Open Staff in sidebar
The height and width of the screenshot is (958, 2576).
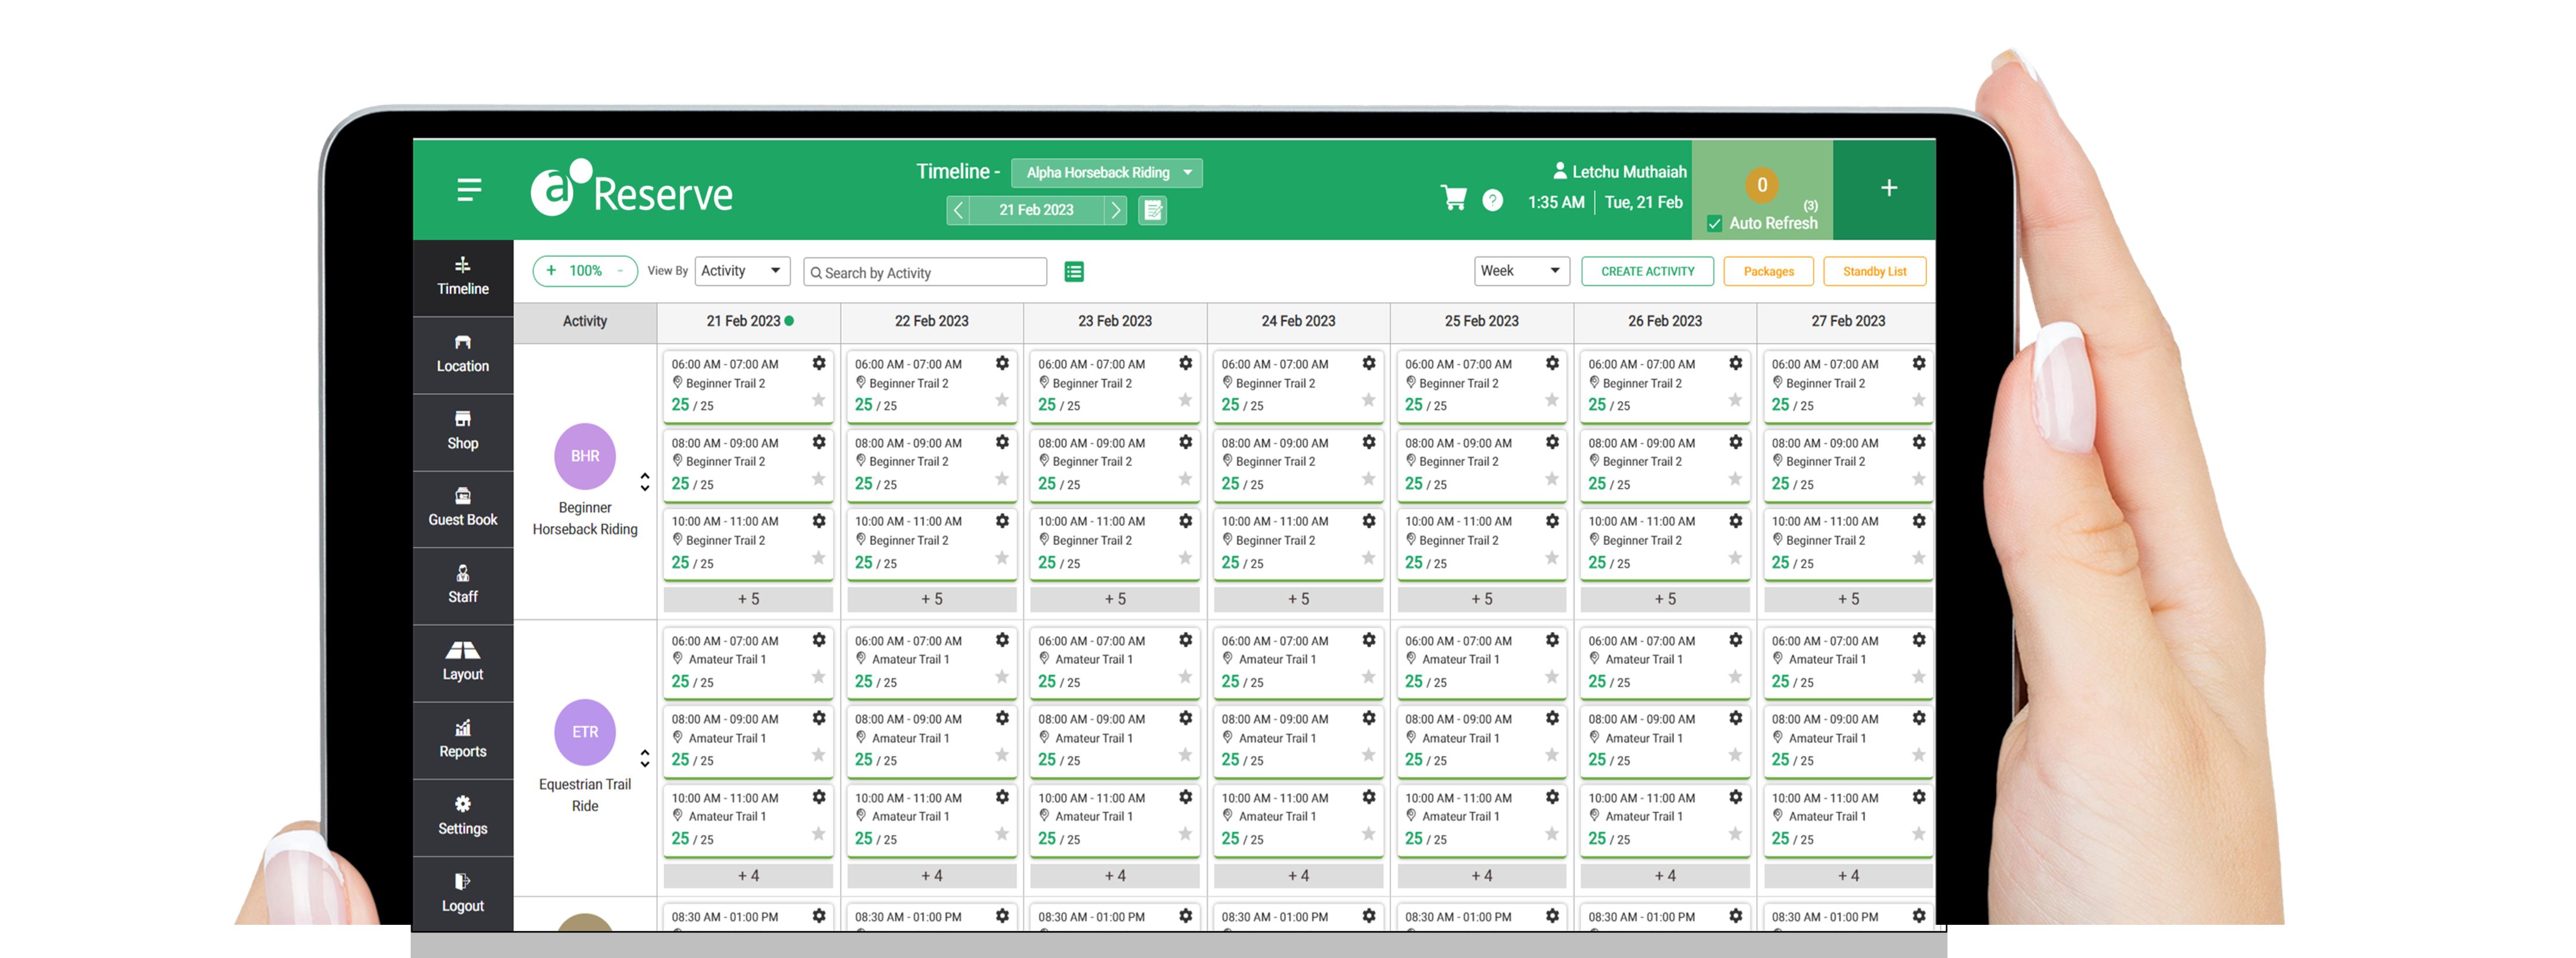(463, 585)
